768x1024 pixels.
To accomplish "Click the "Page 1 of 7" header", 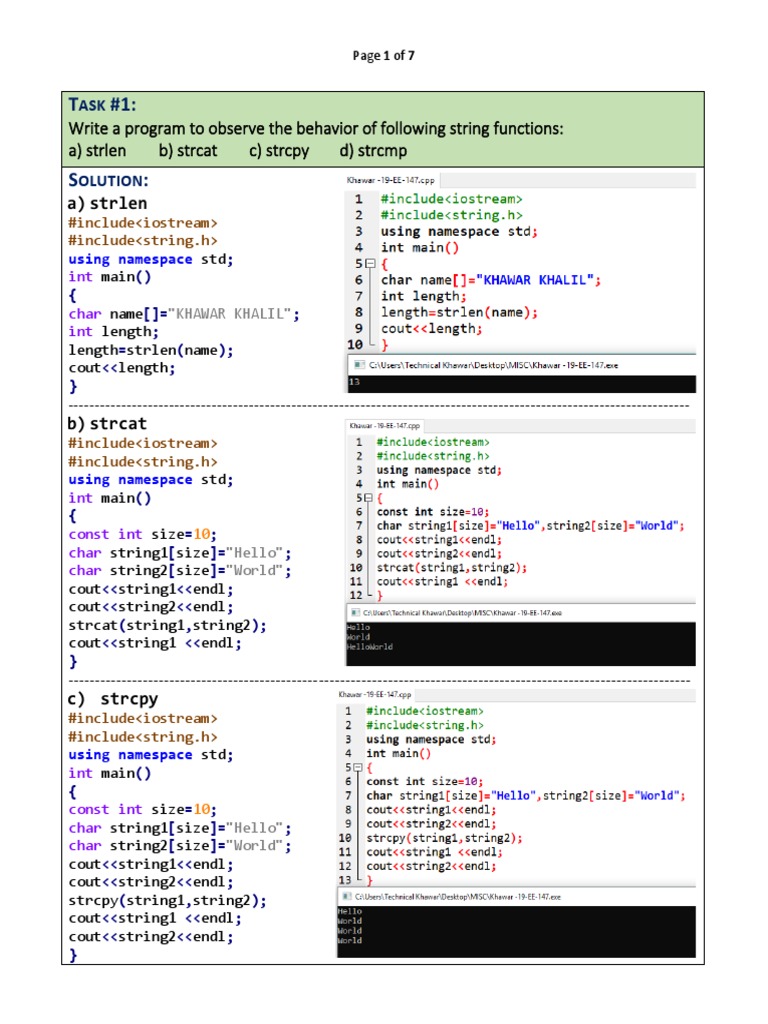I will (x=384, y=56).
